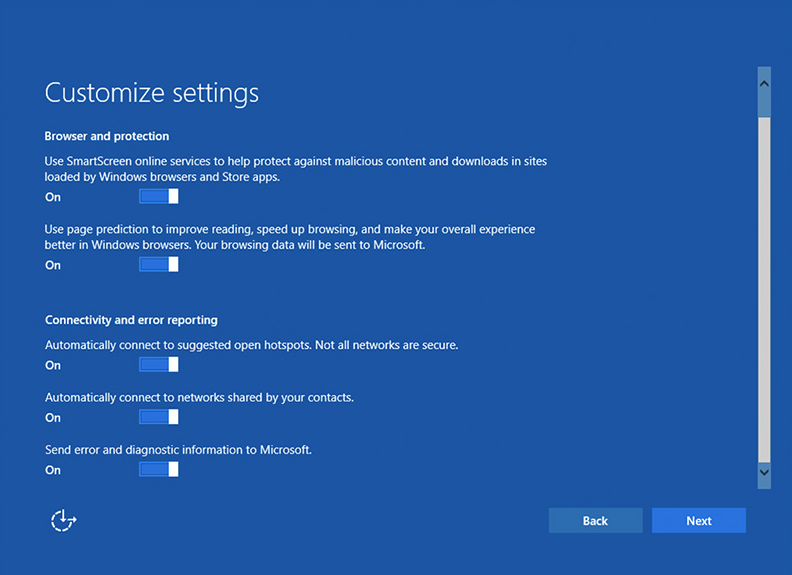Go back with the Back button
The image size is (792, 575).
595,521
